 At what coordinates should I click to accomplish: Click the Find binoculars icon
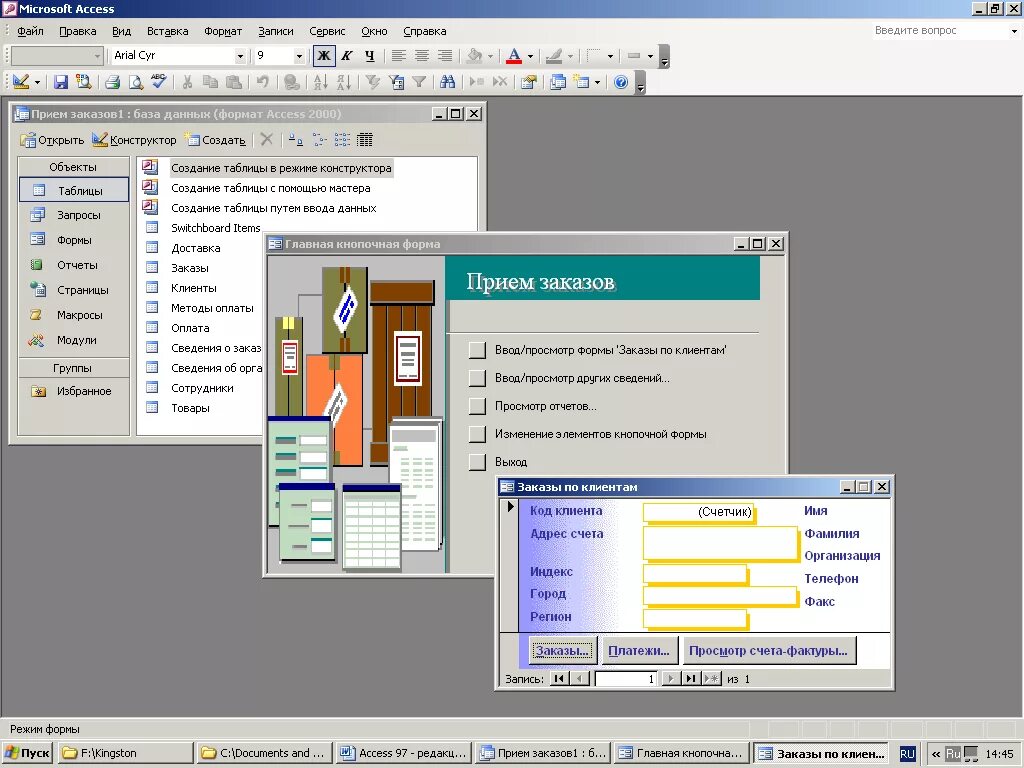[447, 82]
